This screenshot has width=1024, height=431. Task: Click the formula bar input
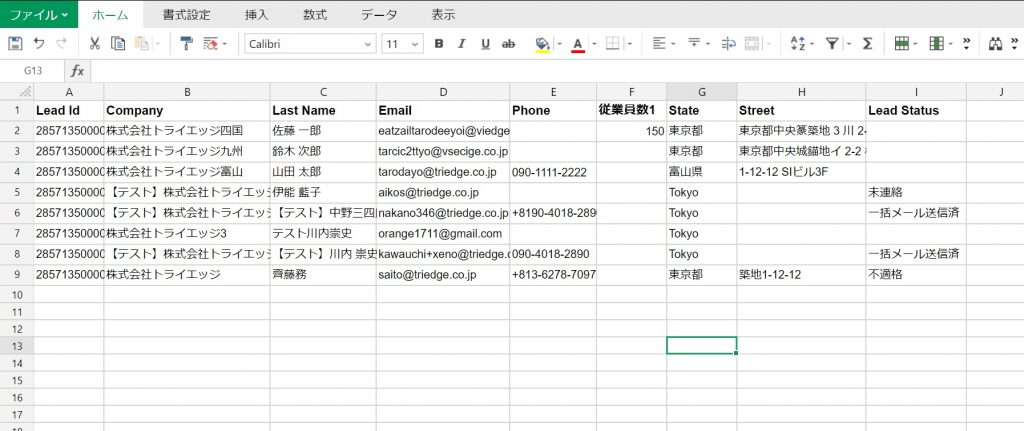557,71
